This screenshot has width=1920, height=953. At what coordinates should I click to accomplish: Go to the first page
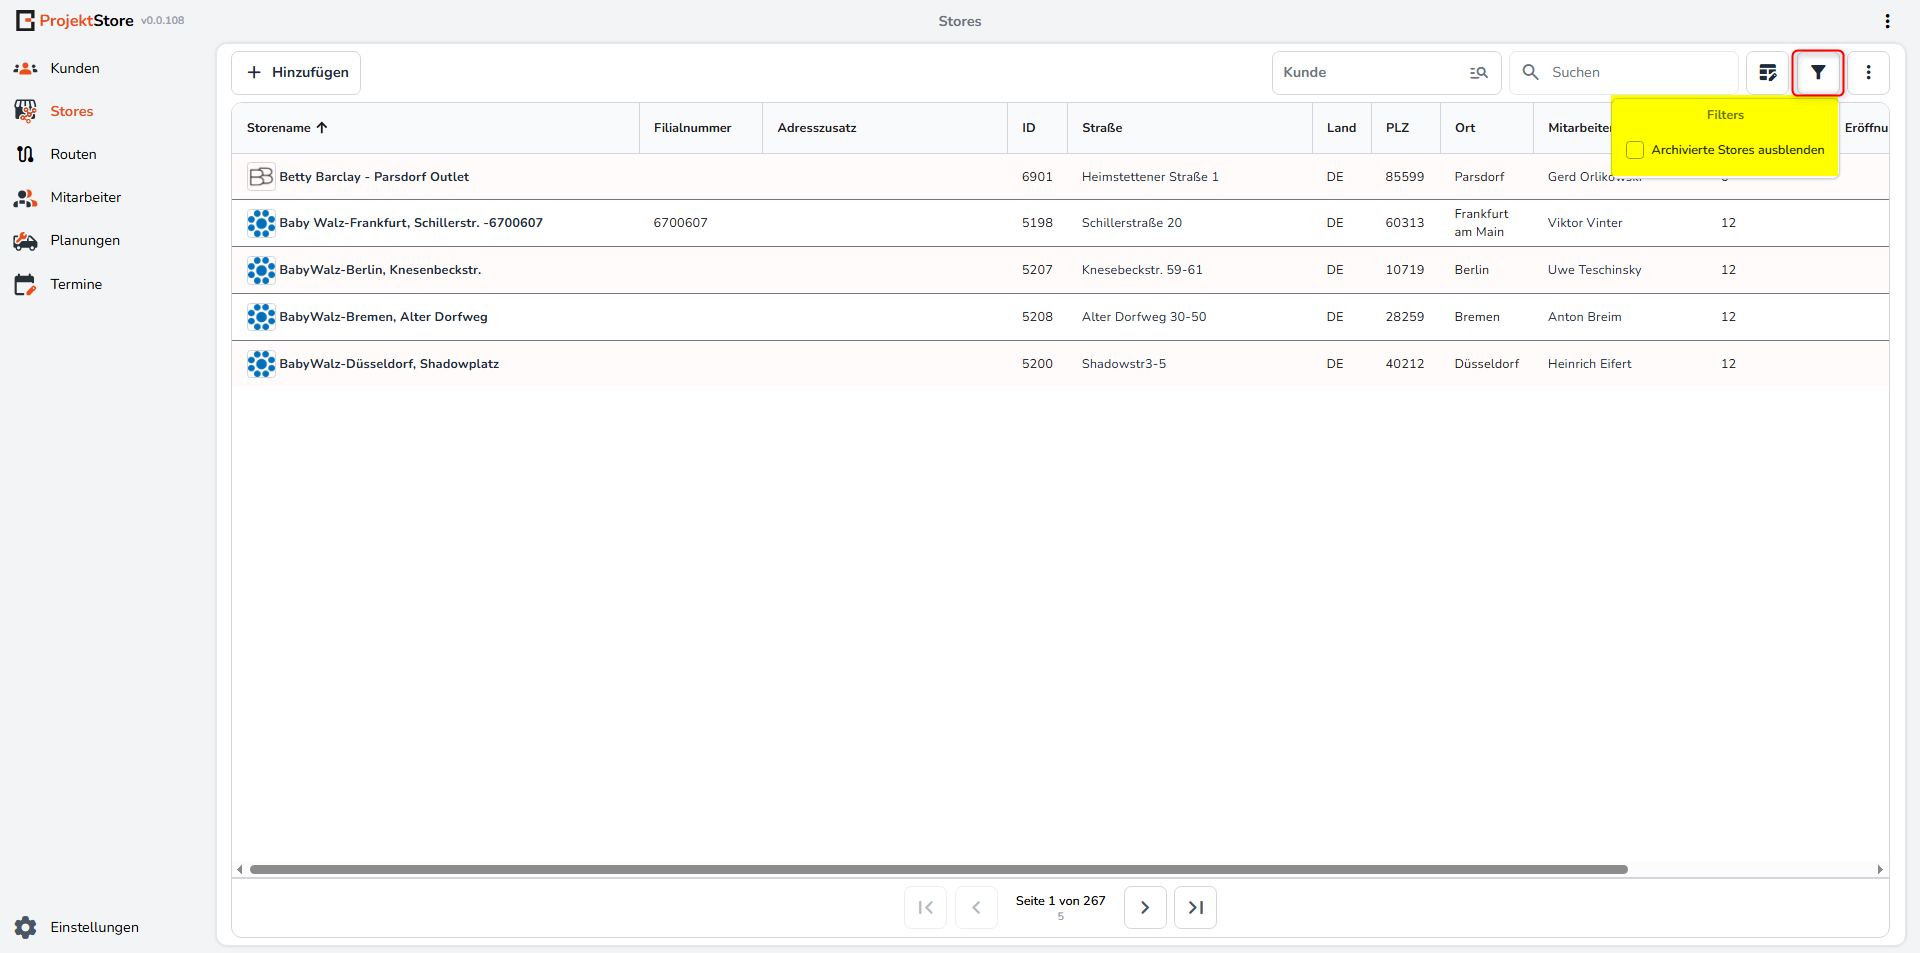[x=925, y=908]
